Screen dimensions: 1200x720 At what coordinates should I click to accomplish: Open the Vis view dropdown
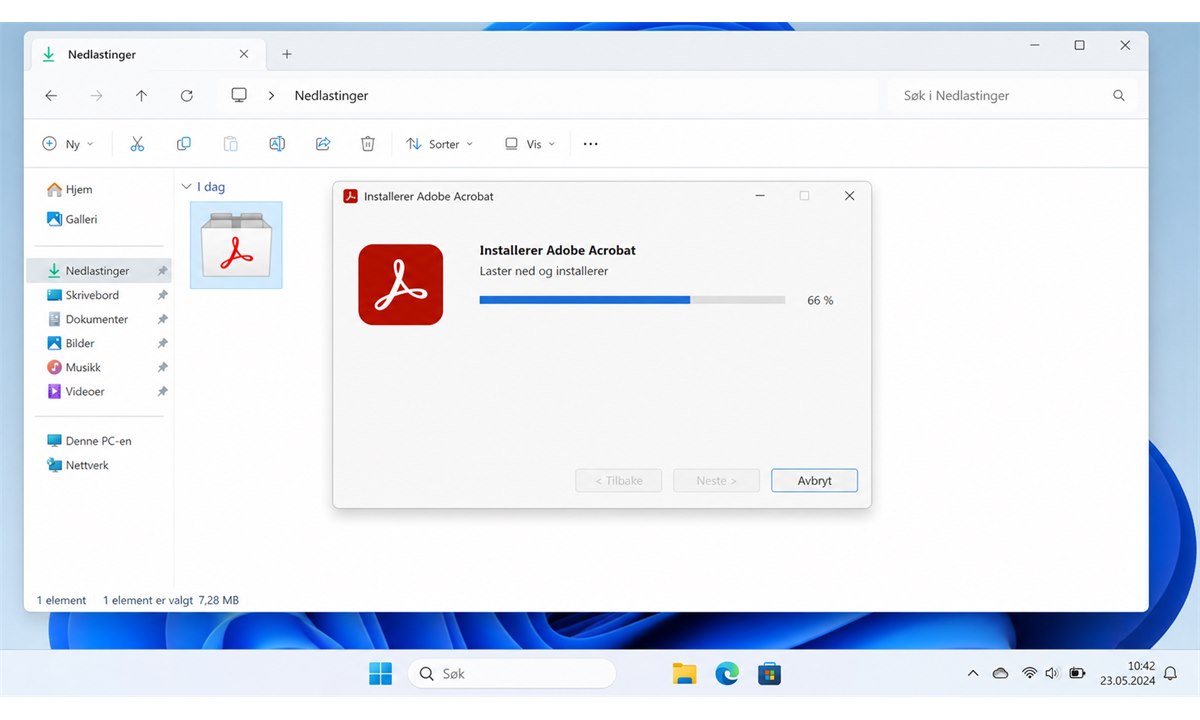click(x=530, y=144)
